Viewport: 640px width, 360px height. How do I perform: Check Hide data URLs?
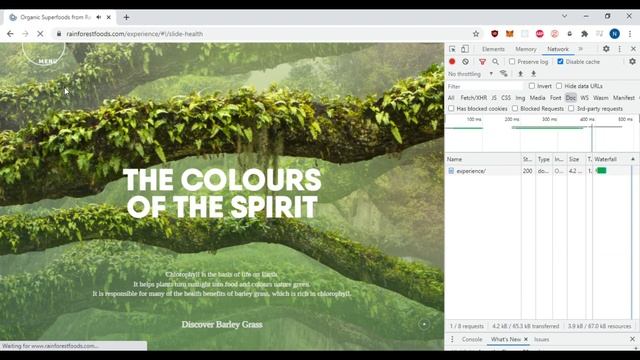[x=559, y=86]
